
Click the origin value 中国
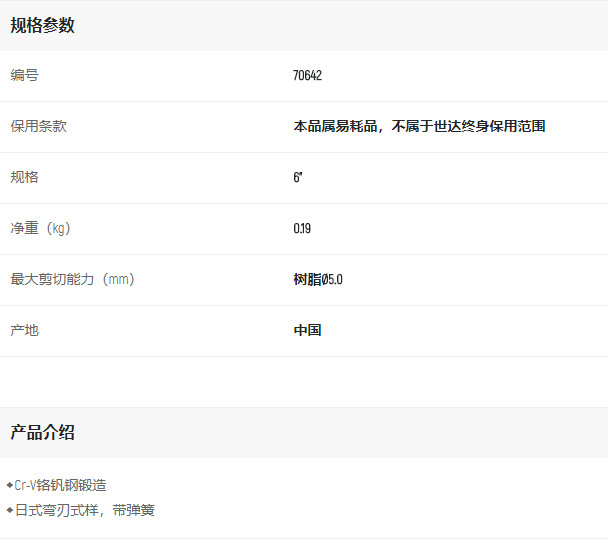click(307, 330)
